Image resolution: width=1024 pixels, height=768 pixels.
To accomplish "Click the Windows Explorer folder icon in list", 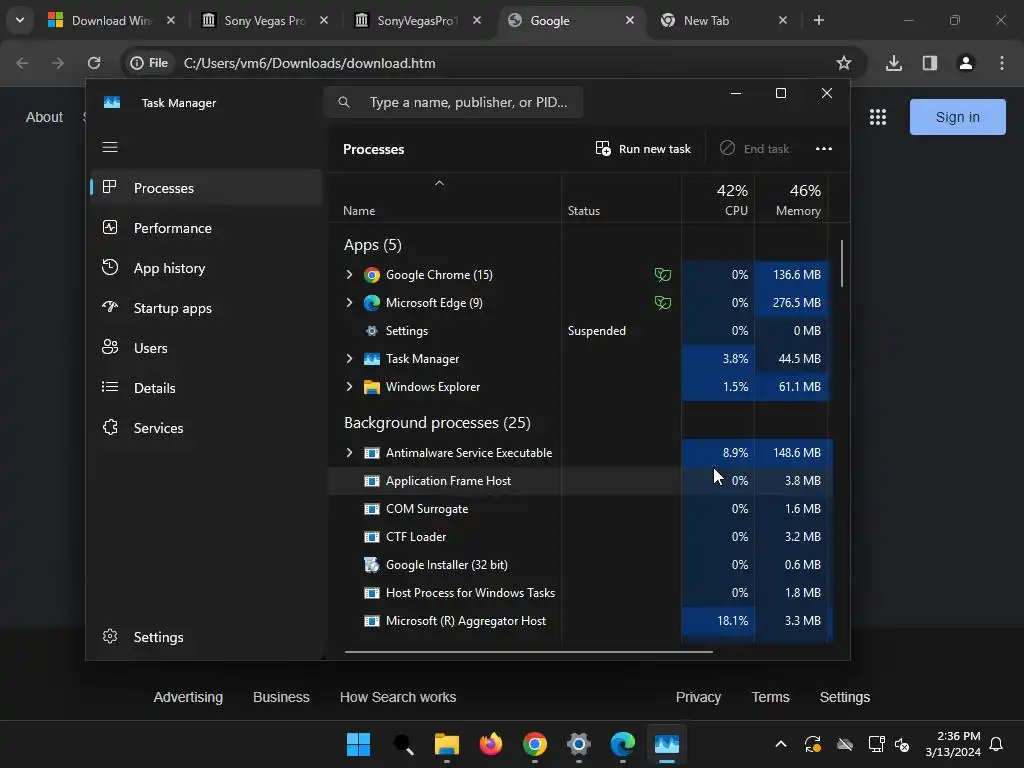I will pos(372,387).
